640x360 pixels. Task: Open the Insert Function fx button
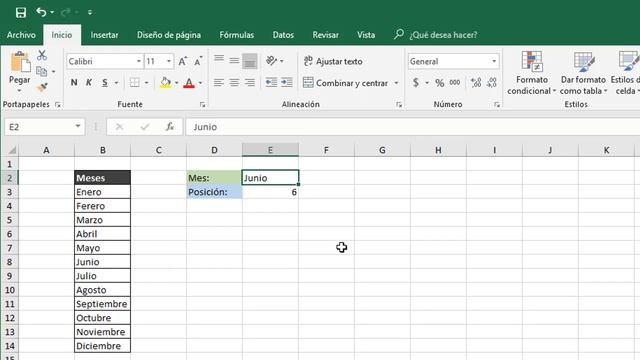170,127
